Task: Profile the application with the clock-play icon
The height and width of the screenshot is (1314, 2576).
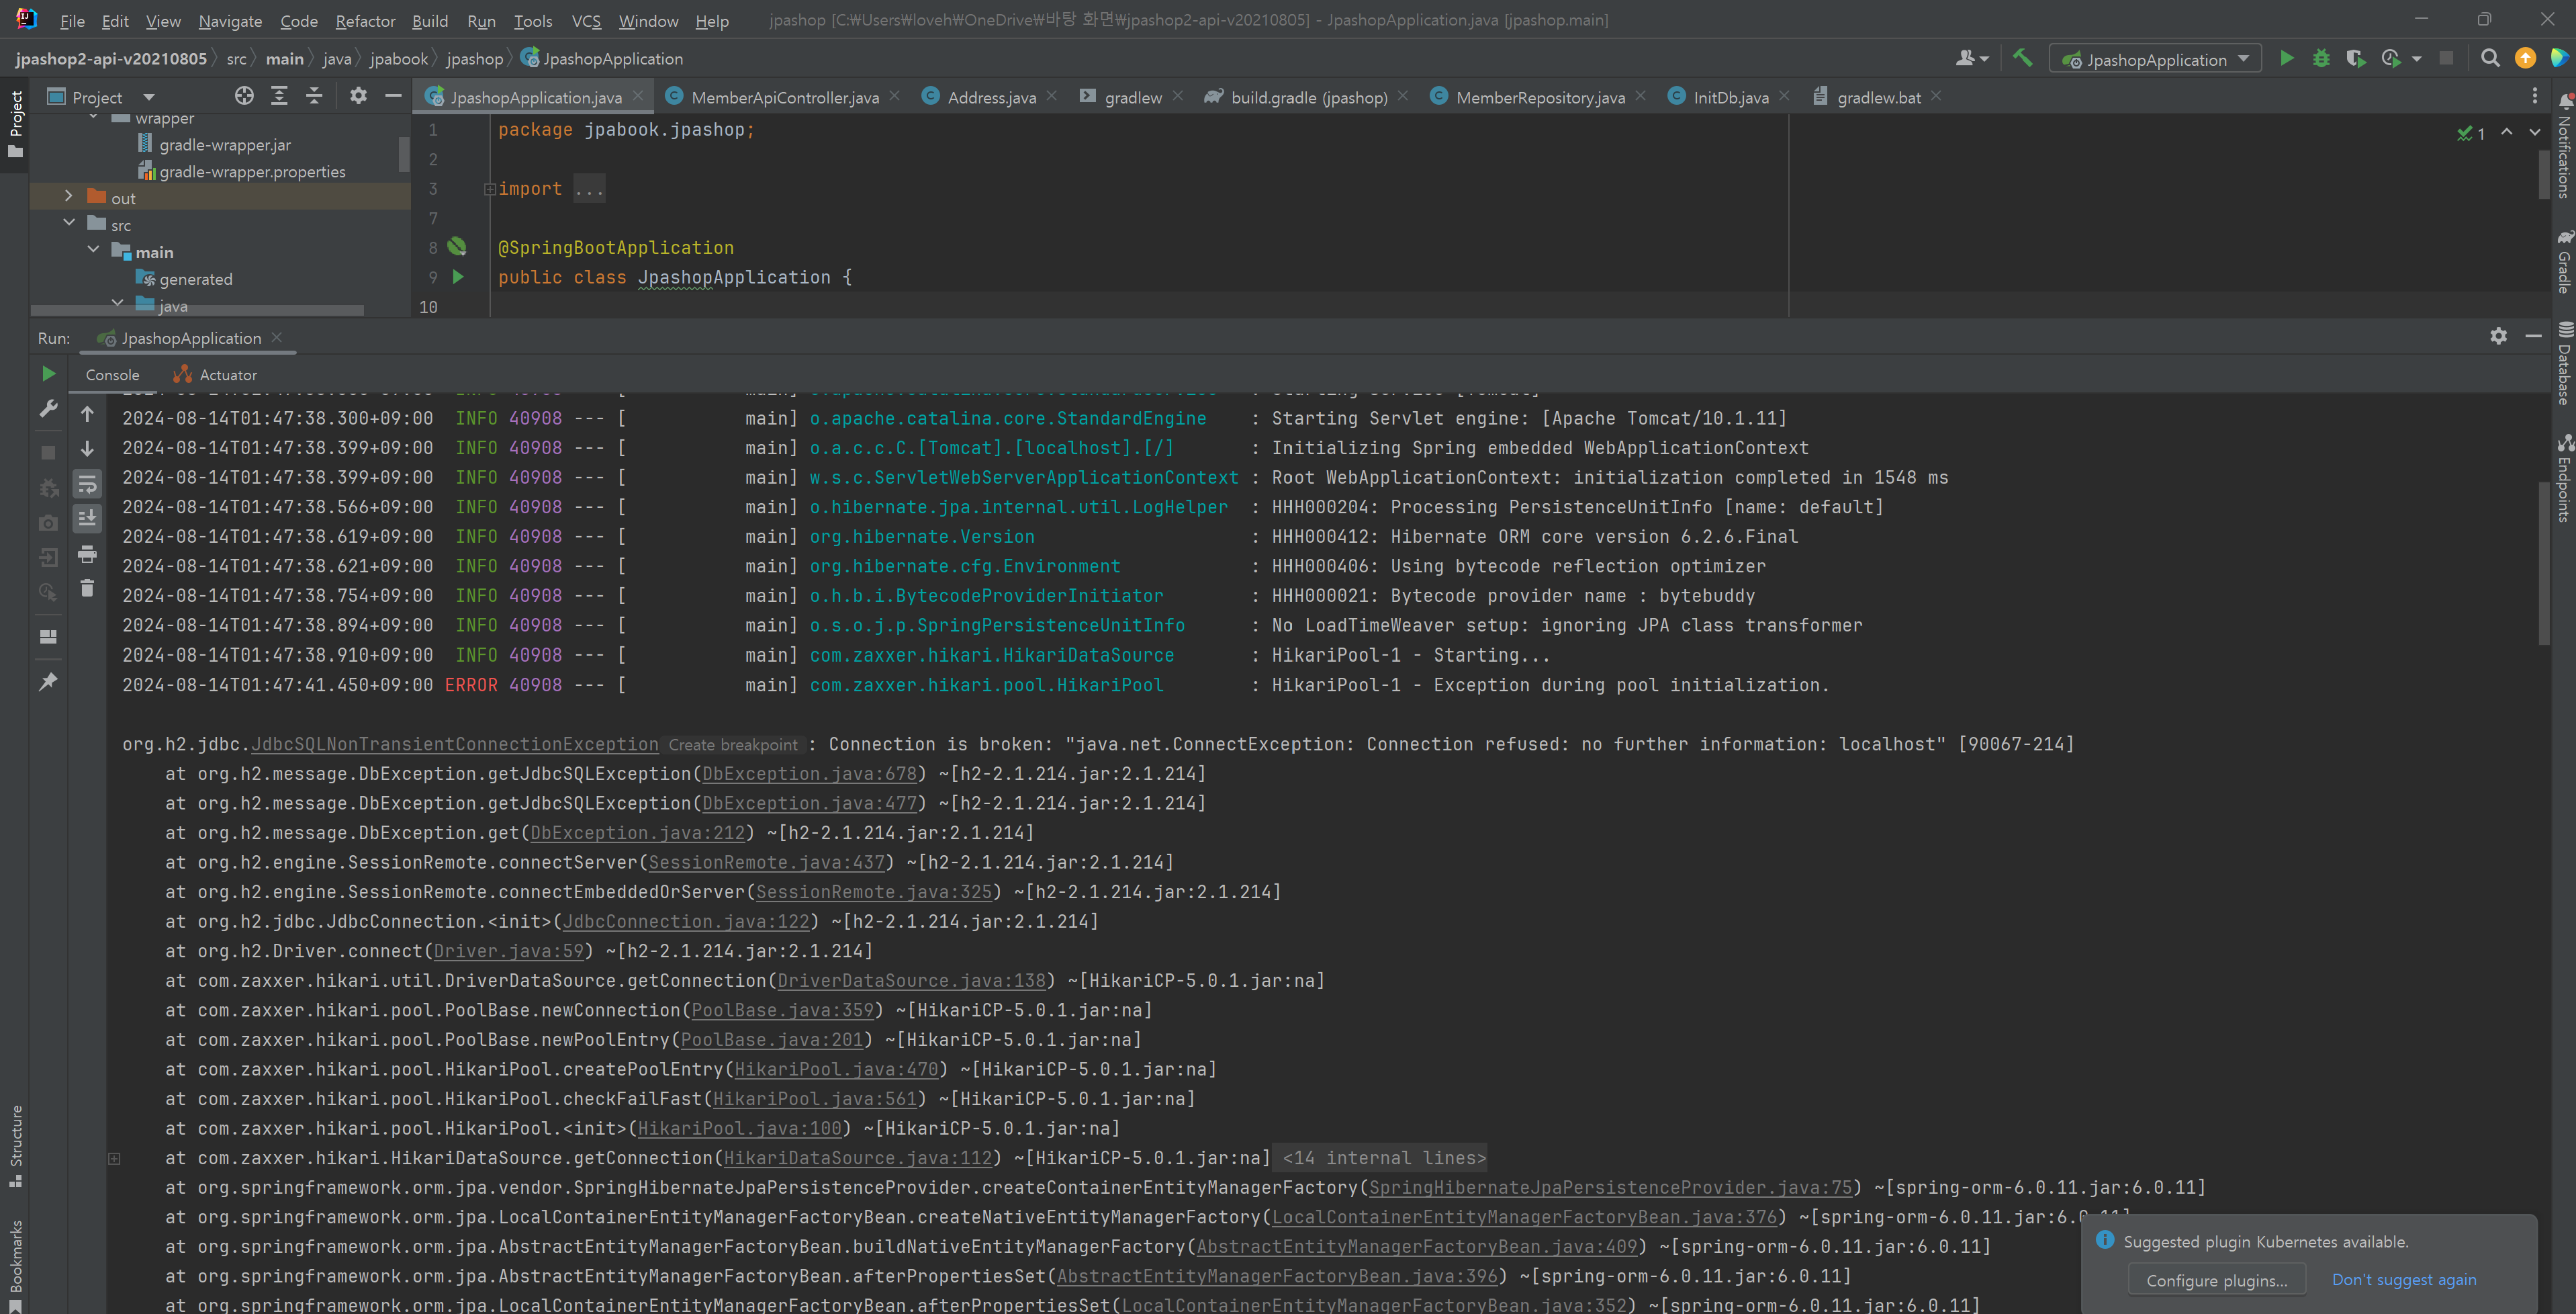Action: (x=2391, y=59)
